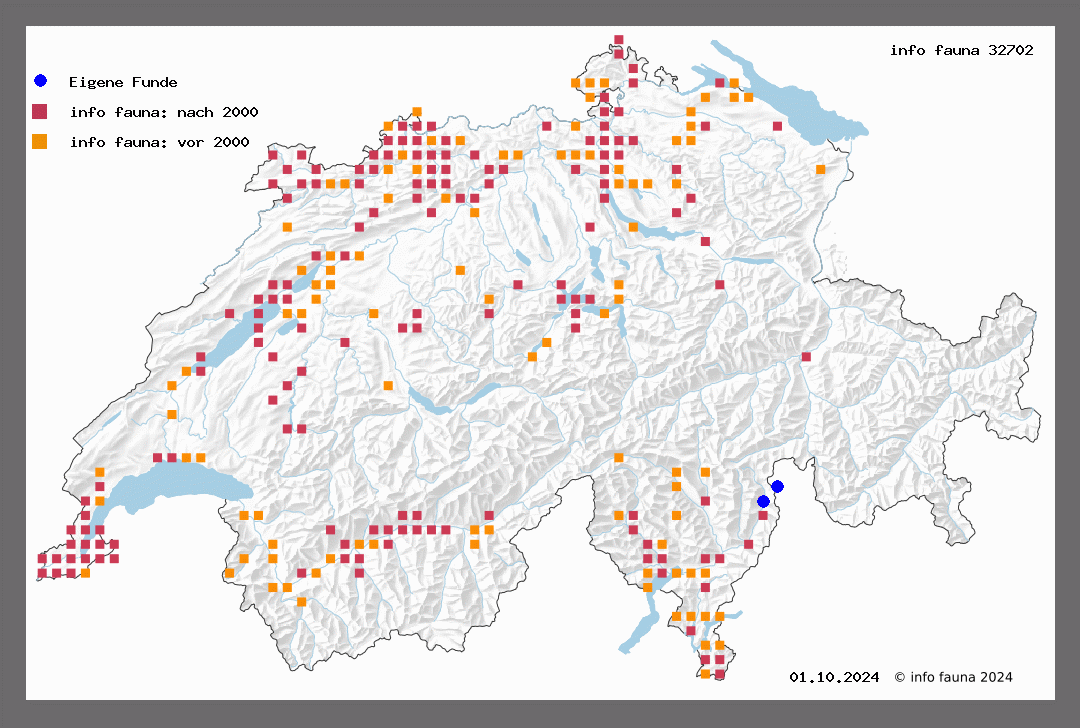1080x728 pixels.
Task: Click the '© info fauna 2024' copyright text
Action: pyautogui.click(x=953, y=677)
